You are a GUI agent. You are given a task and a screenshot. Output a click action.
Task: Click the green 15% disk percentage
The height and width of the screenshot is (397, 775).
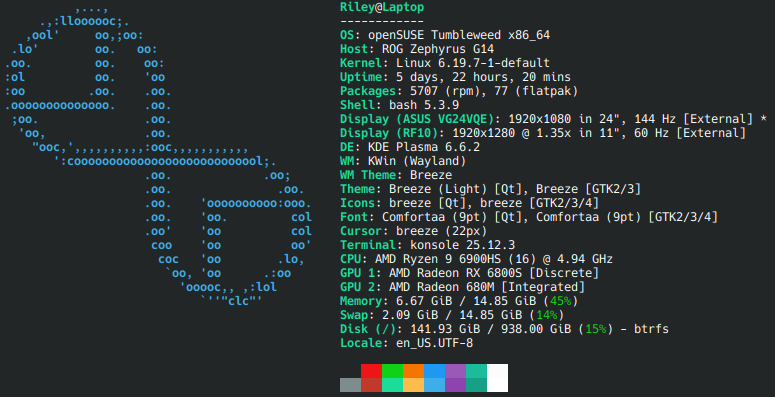[x=596, y=329]
